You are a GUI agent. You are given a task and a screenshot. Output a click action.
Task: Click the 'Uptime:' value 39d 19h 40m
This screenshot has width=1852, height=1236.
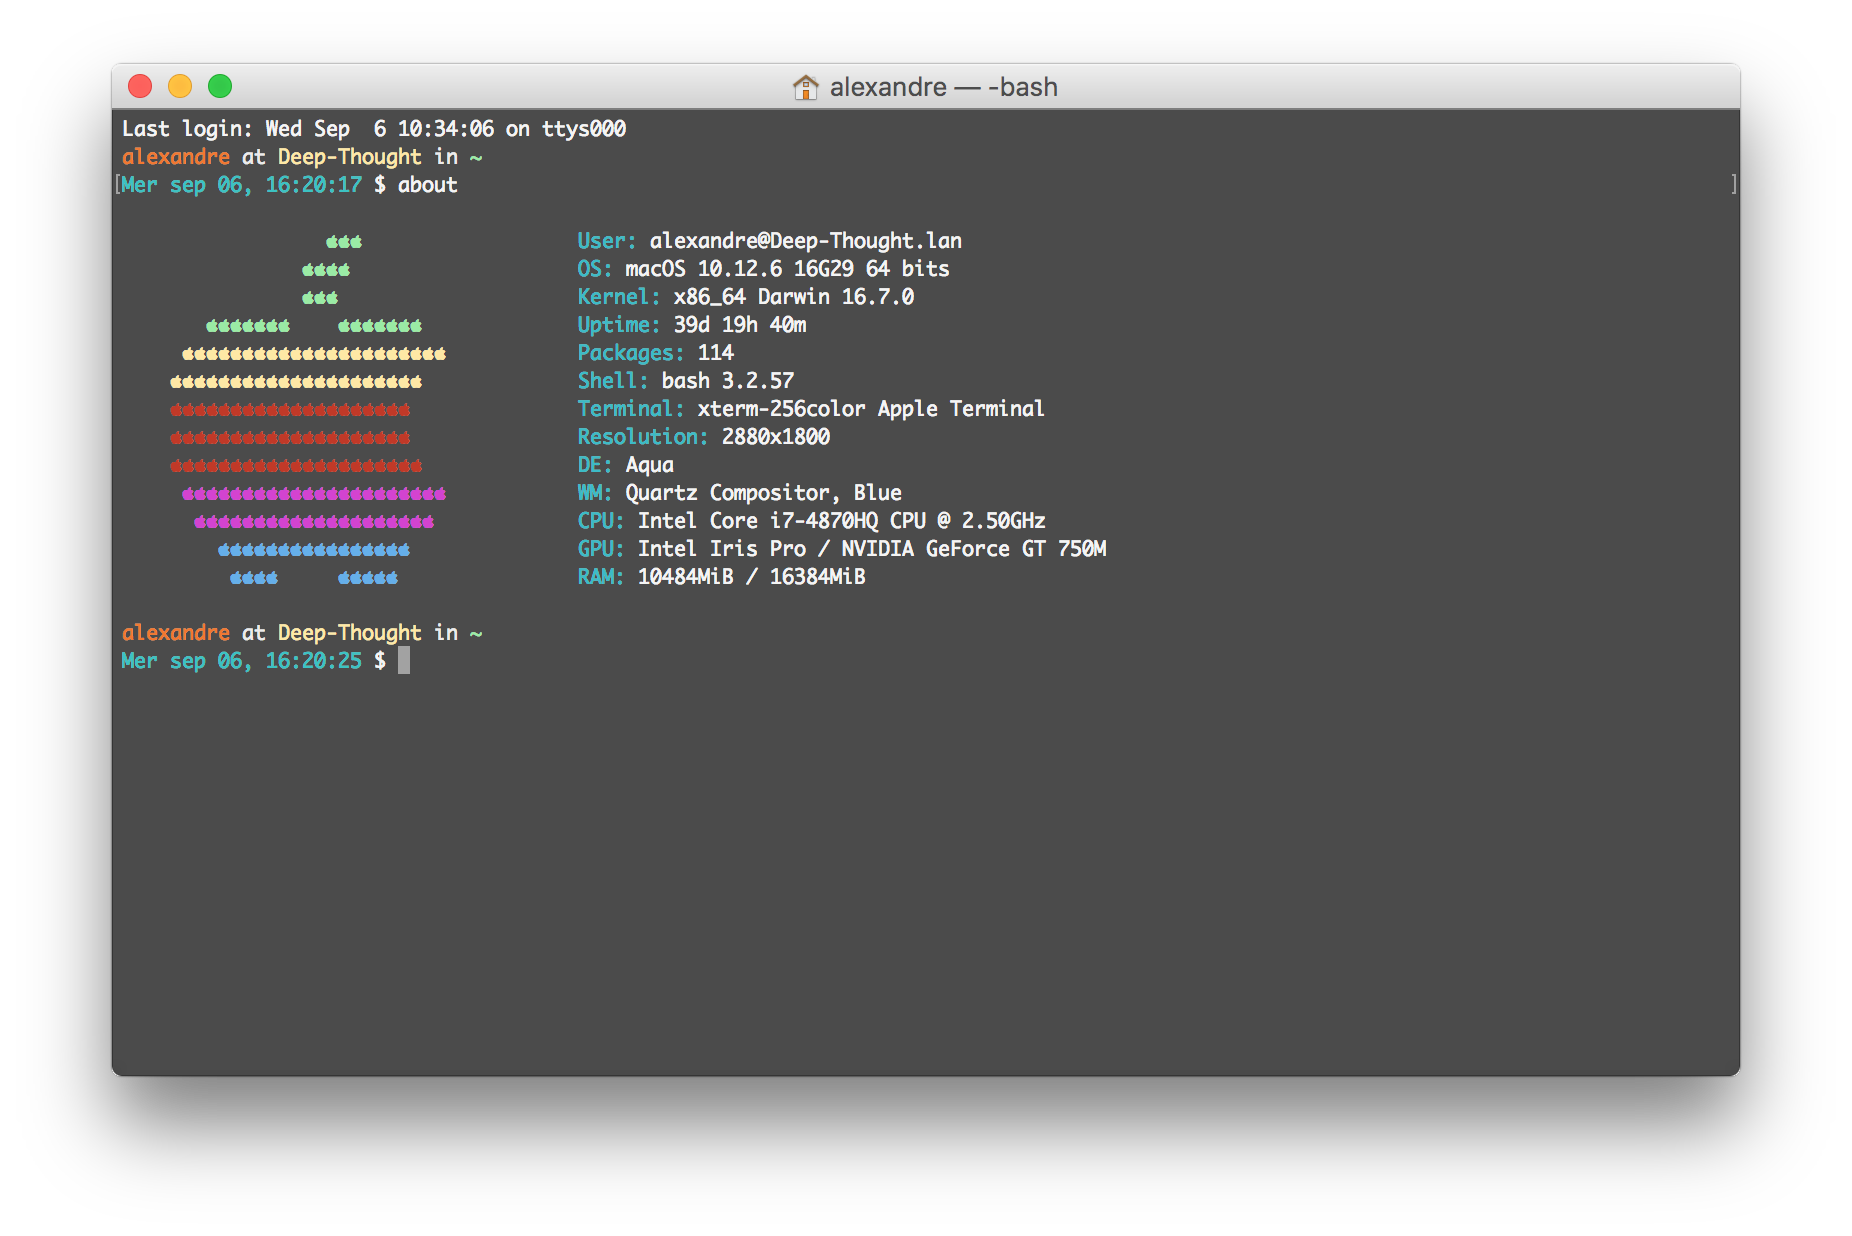pos(739,325)
